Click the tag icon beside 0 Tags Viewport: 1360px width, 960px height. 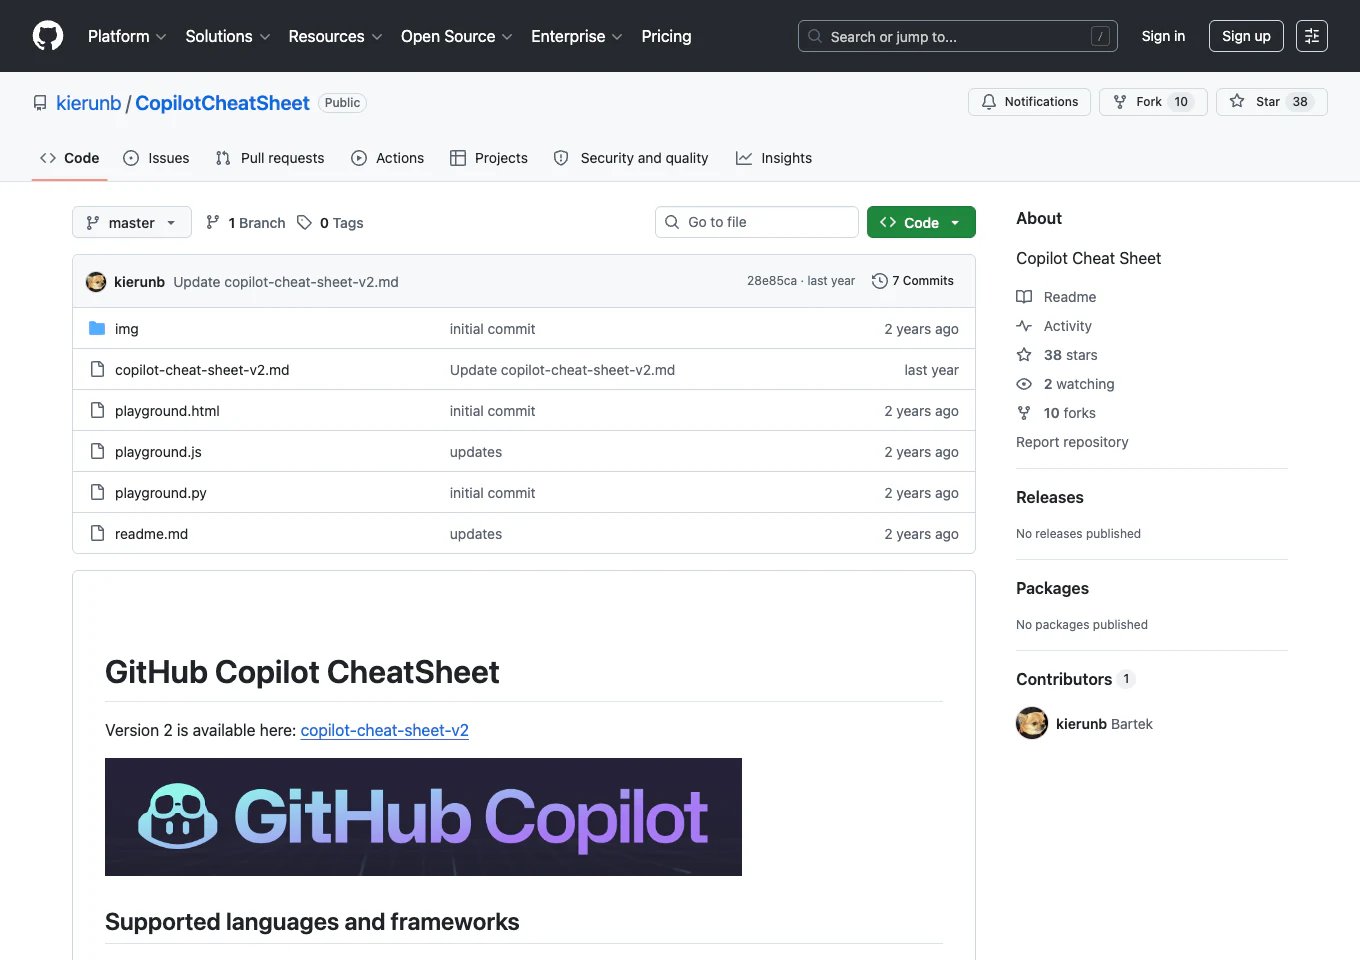click(x=305, y=222)
